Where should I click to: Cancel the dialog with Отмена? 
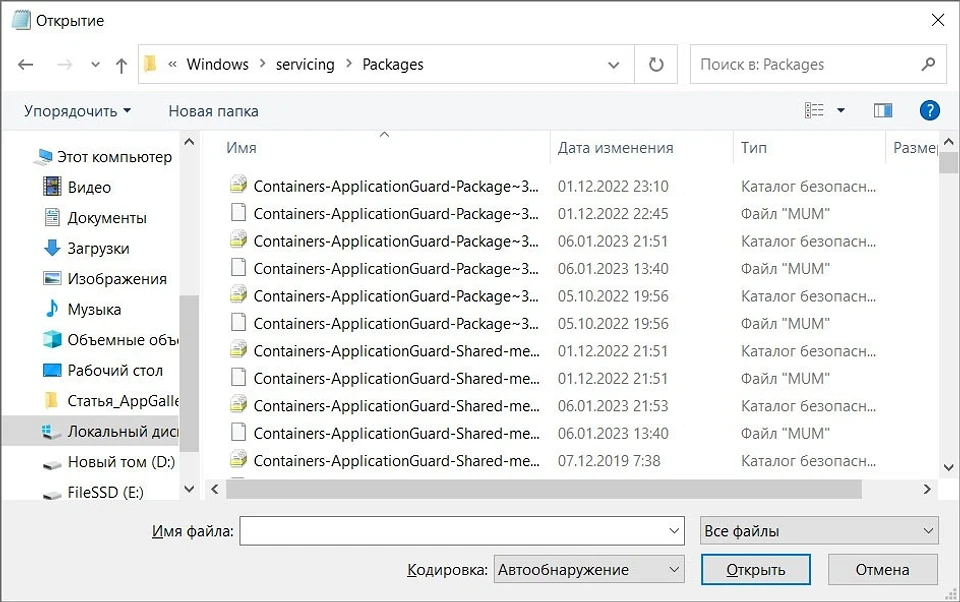(882, 569)
